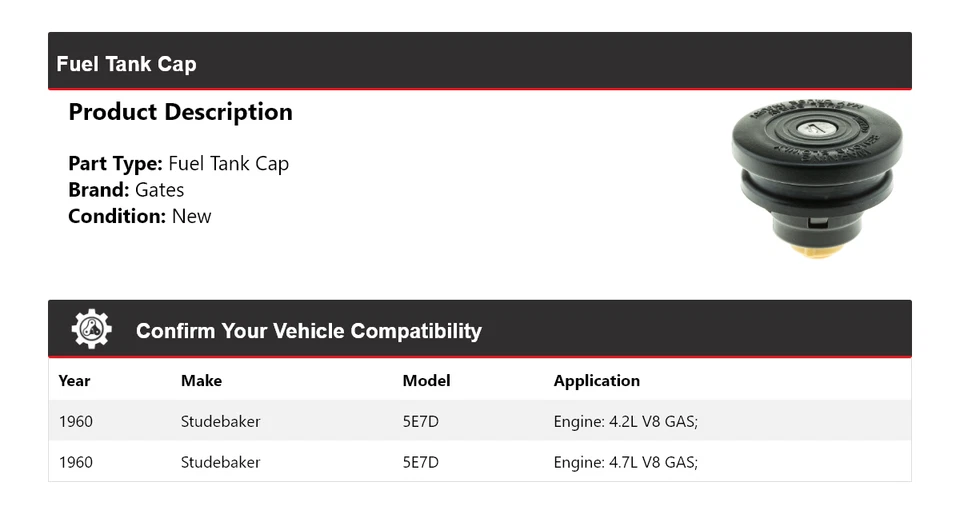
Task: Click the Make column header
Action: pos(201,380)
